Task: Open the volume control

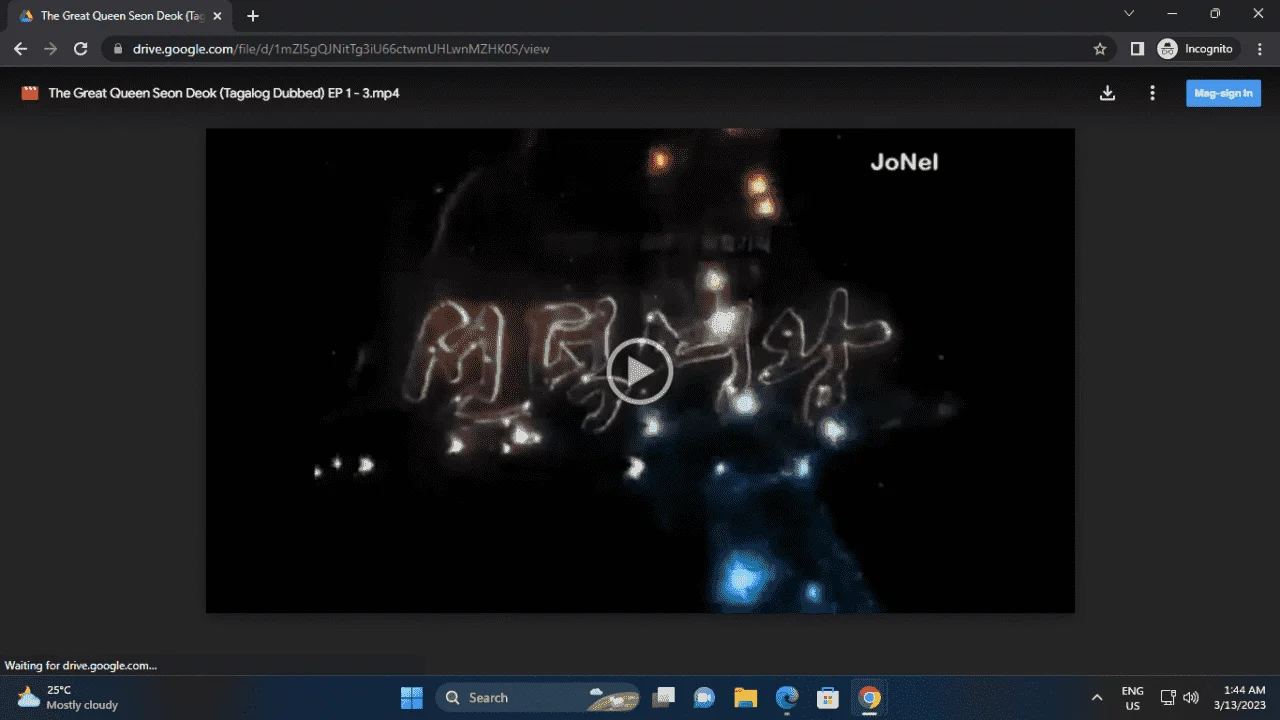Action: click(x=1190, y=697)
